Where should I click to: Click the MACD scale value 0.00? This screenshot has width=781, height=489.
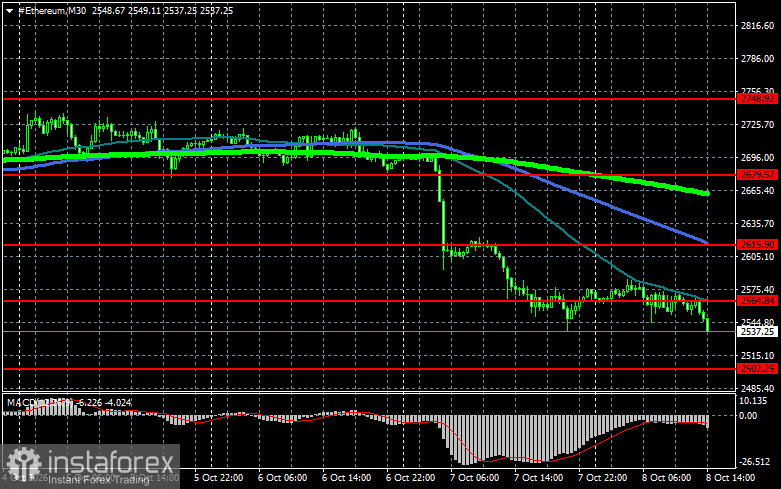(x=748, y=416)
